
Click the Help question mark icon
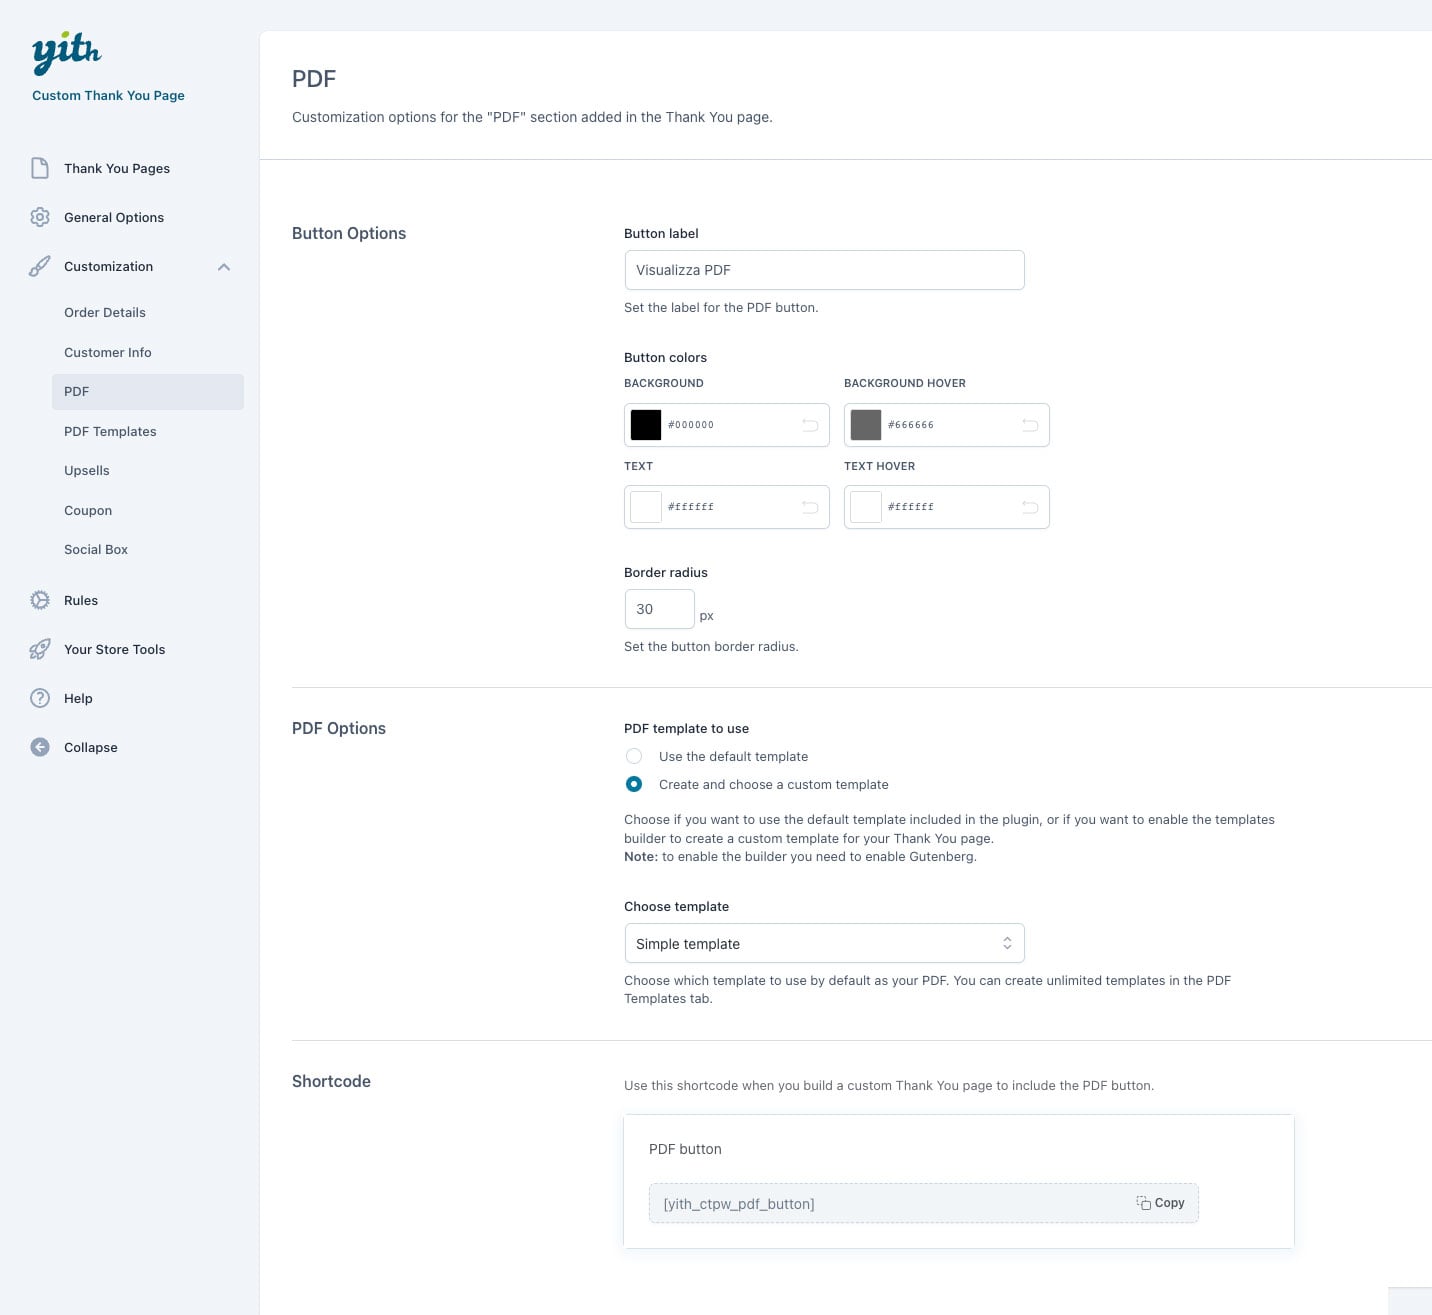tap(40, 698)
